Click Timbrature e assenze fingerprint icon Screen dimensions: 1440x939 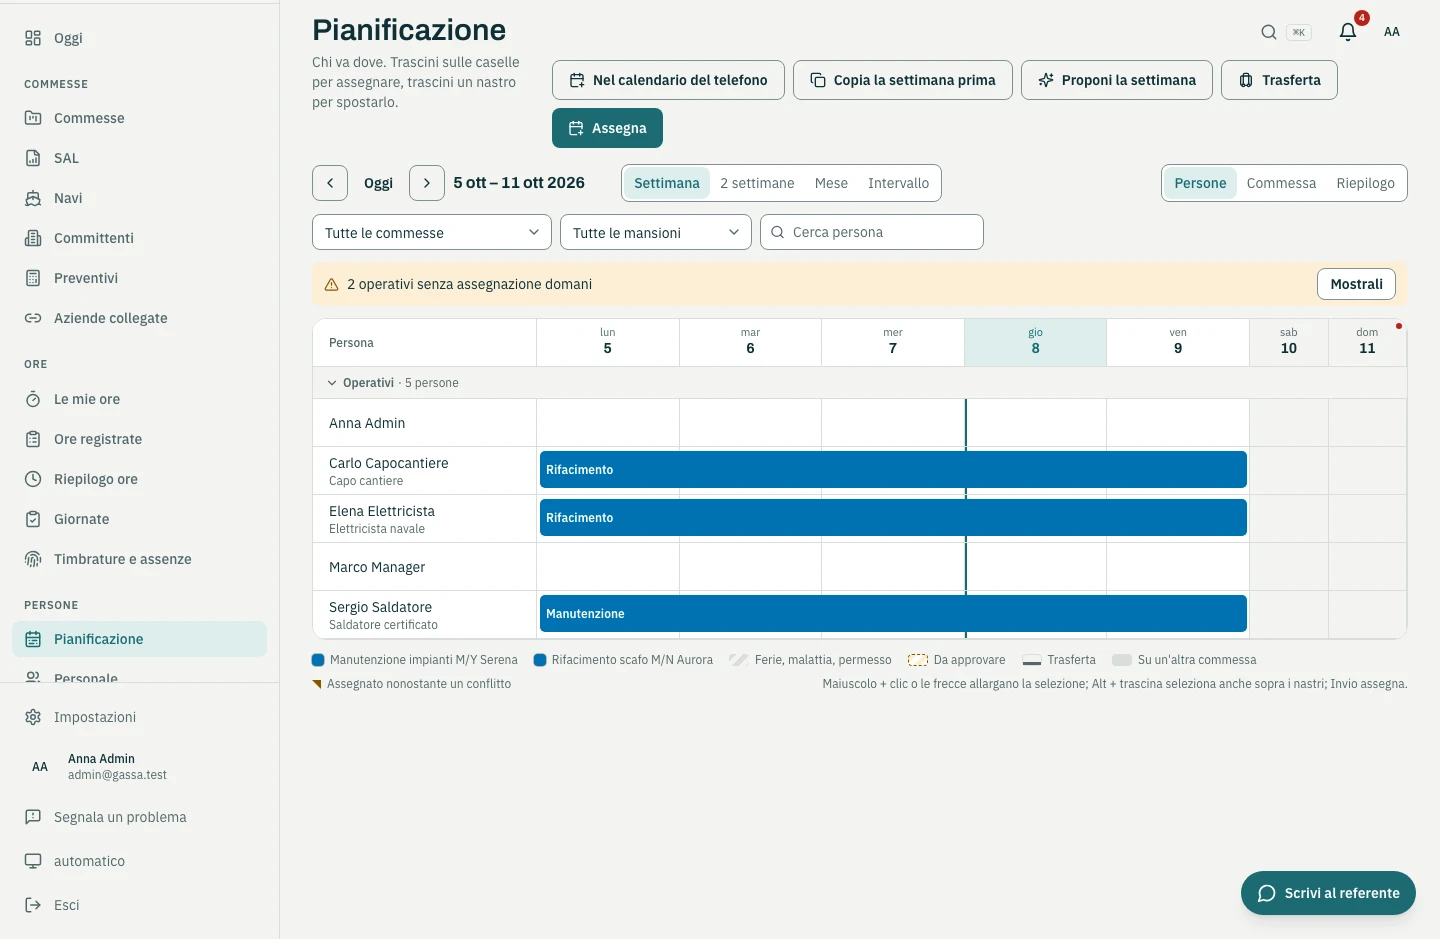(33, 559)
